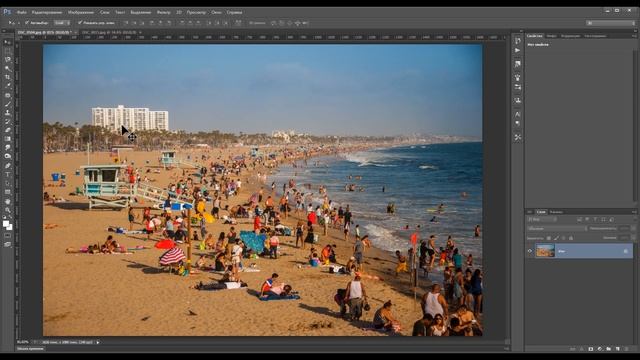This screenshot has width=640, height=360.
Task: Select the Brush tool
Action: pyautogui.click(x=7, y=104)
